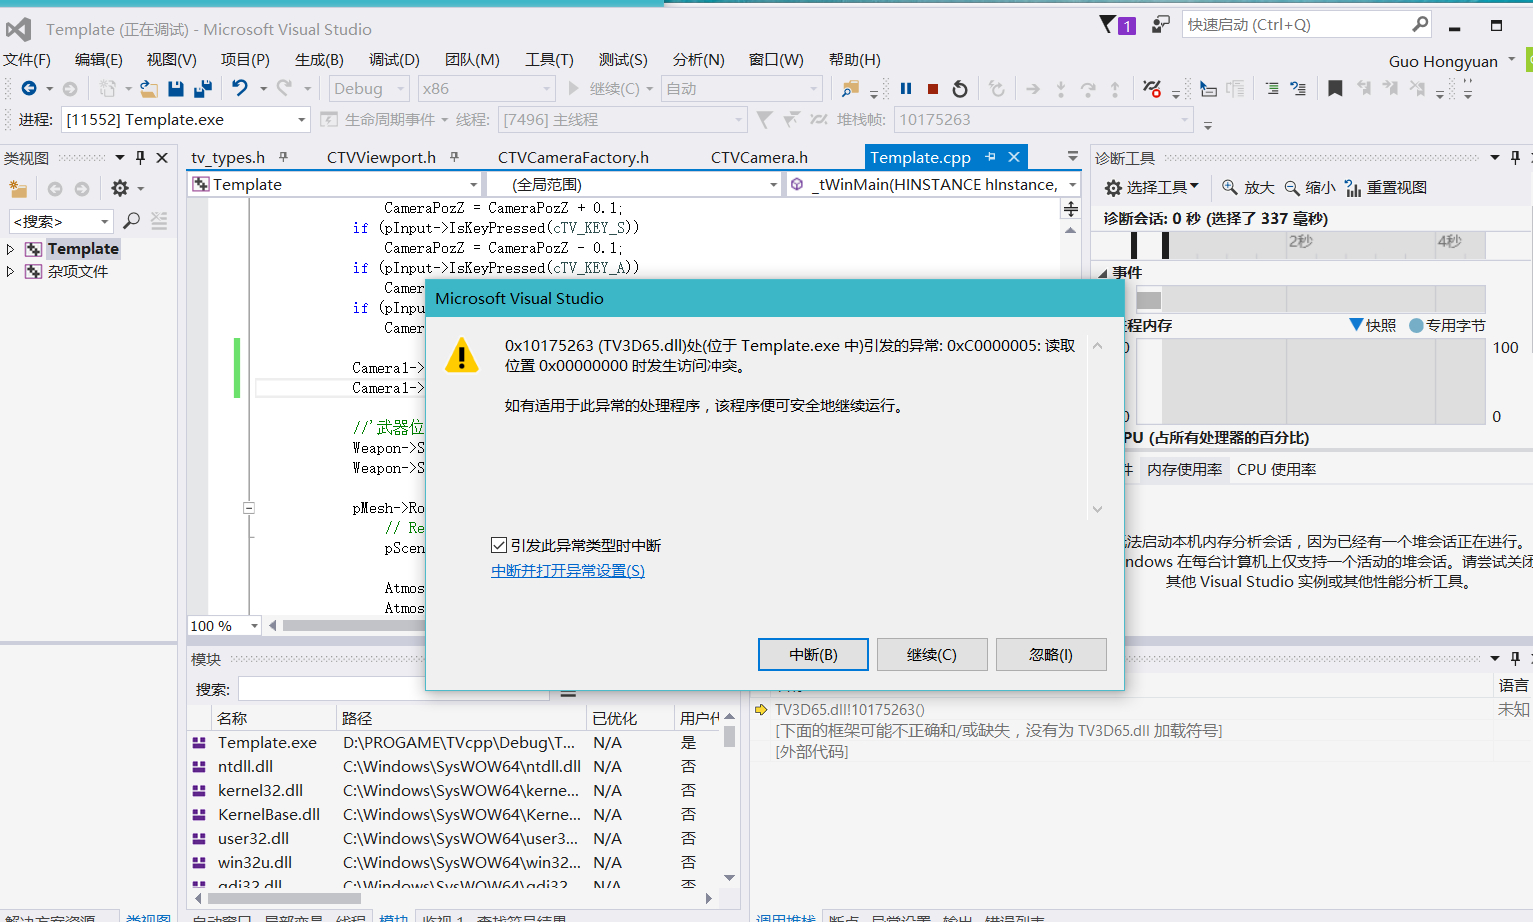The image size is (1533, 922).
Task: Click the Undo arrow icon
Action: [240, 88]
